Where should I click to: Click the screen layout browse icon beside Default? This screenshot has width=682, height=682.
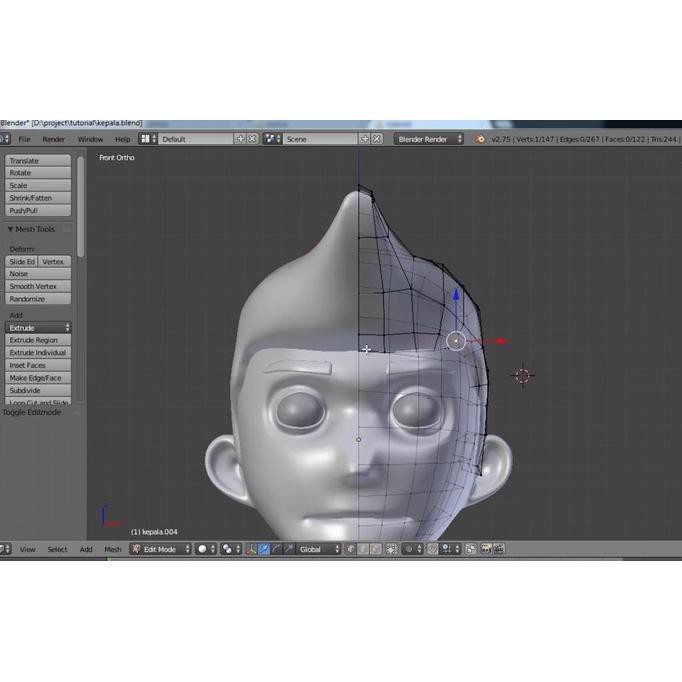[x=147, y=139]
